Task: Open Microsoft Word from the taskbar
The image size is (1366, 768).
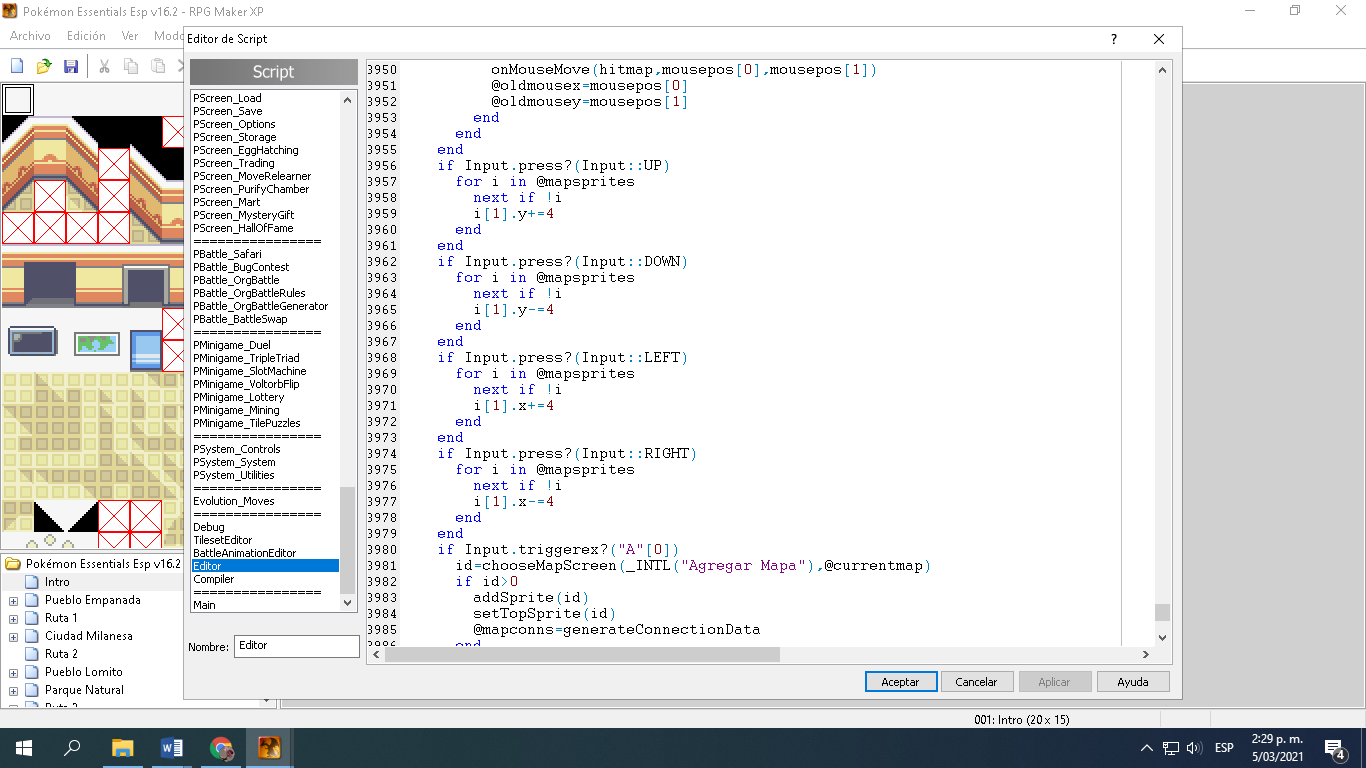Action: click(172, 747)
